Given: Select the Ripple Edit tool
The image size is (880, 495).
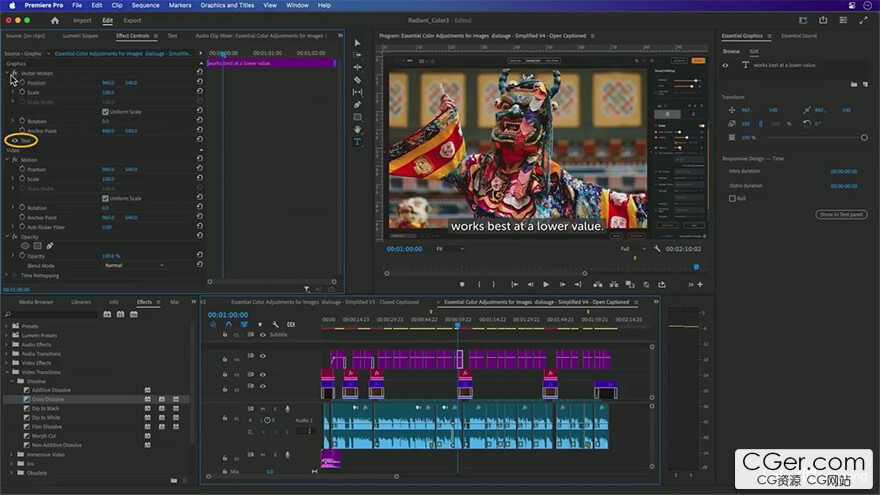Looking at the screenshot, I should click(x=358, y=67).
